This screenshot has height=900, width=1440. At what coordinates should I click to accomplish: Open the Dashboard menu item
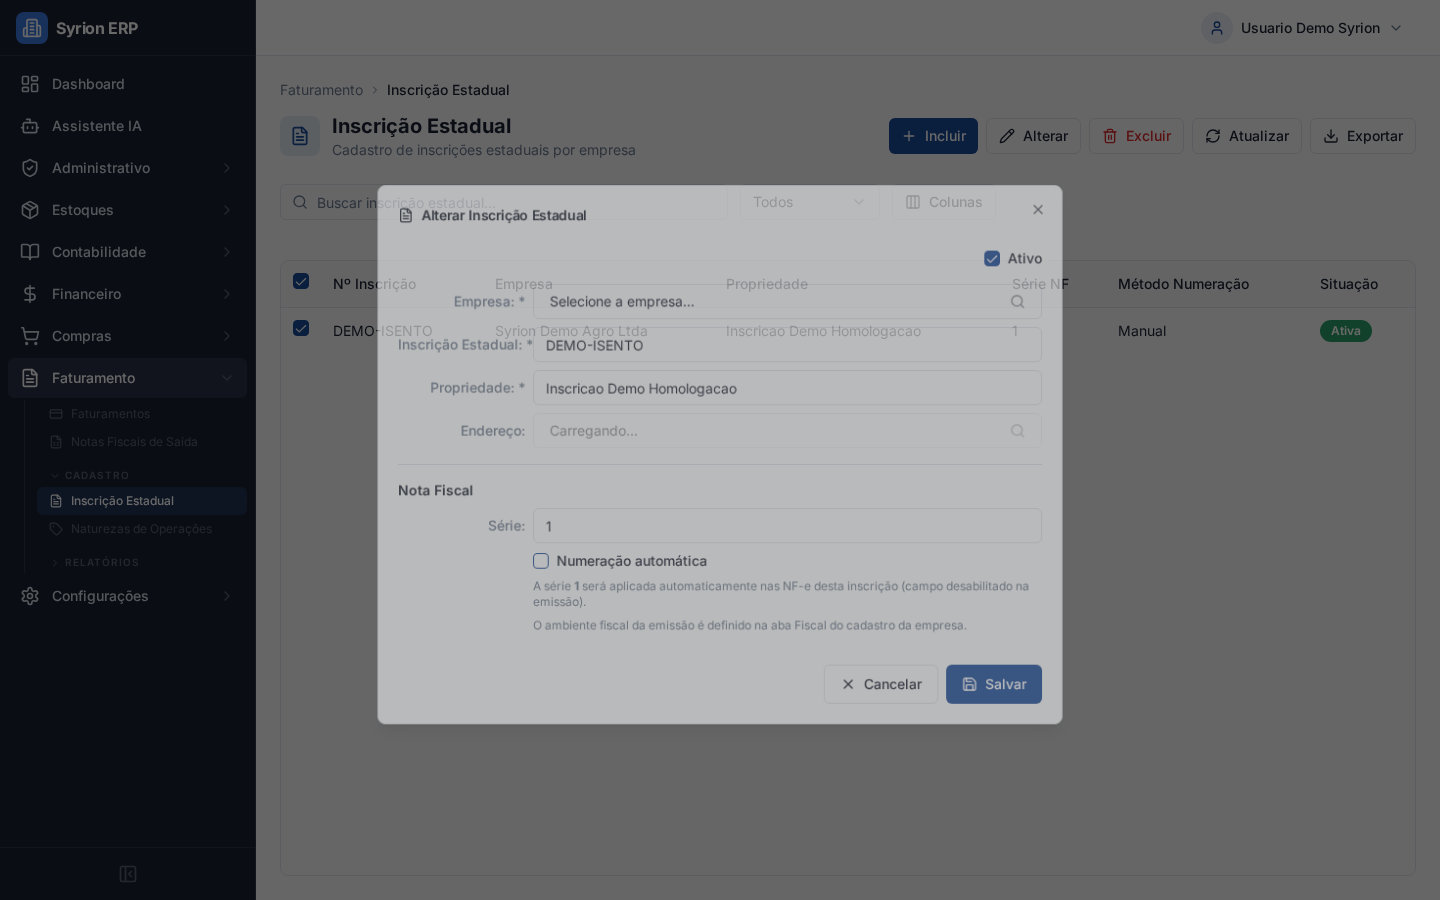tap(128, 84)
